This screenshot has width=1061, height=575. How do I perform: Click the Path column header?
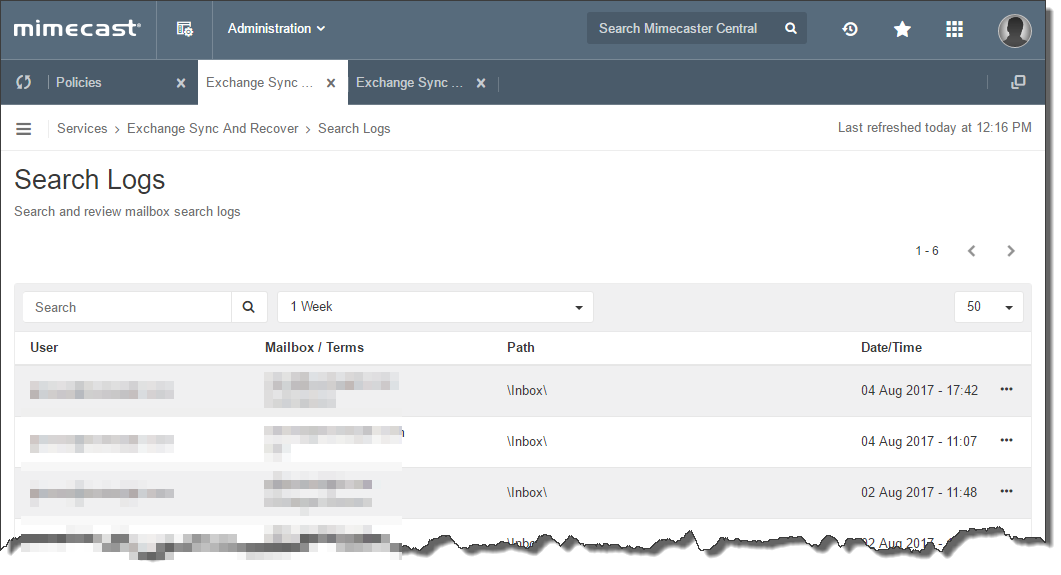coord(520,348)
